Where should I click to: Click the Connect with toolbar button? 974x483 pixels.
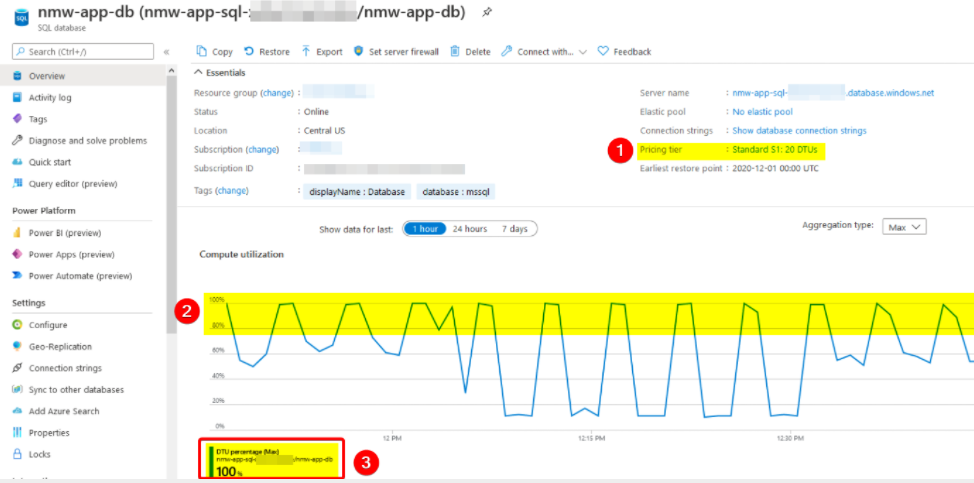[544, 52]
